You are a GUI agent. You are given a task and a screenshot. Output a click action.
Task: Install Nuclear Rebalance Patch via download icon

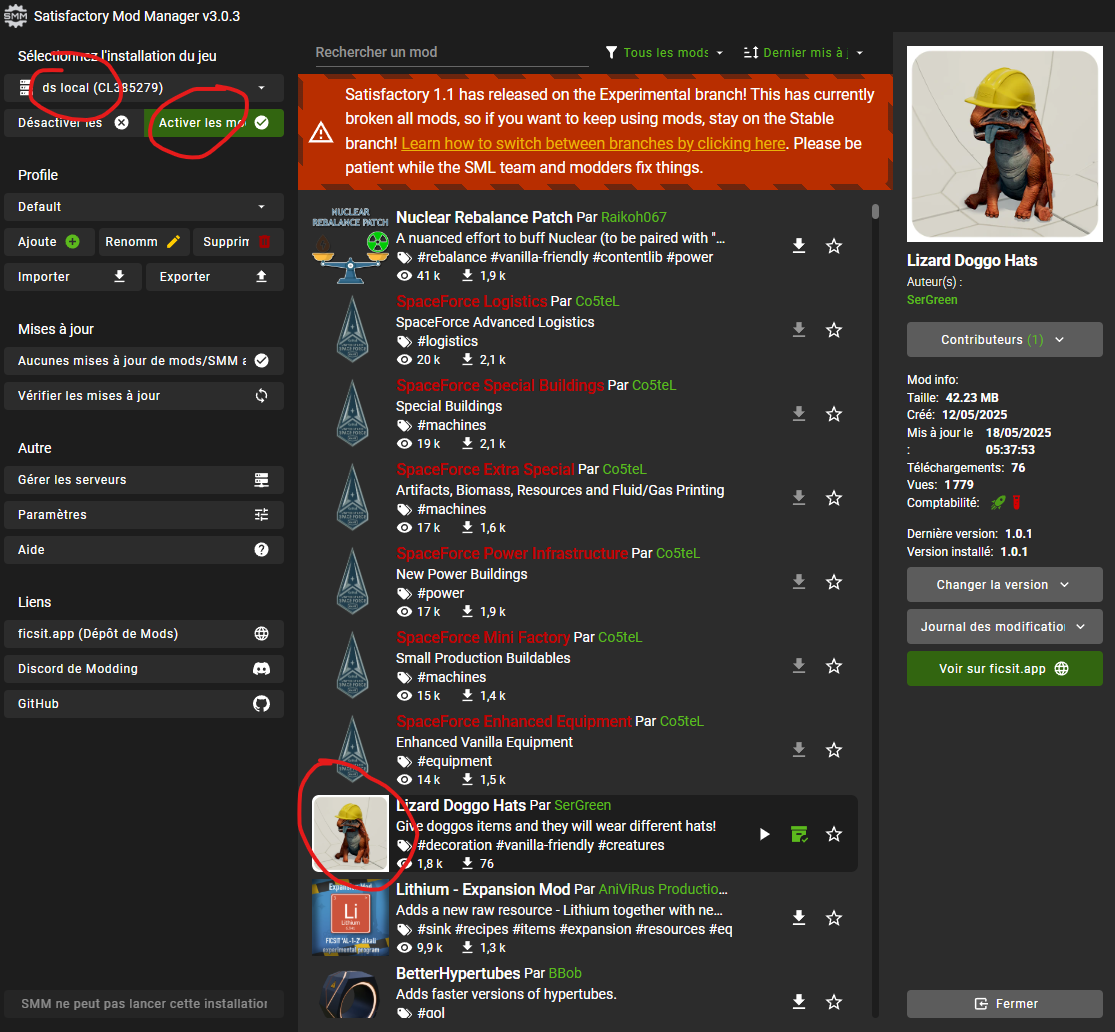click(799, 246)
